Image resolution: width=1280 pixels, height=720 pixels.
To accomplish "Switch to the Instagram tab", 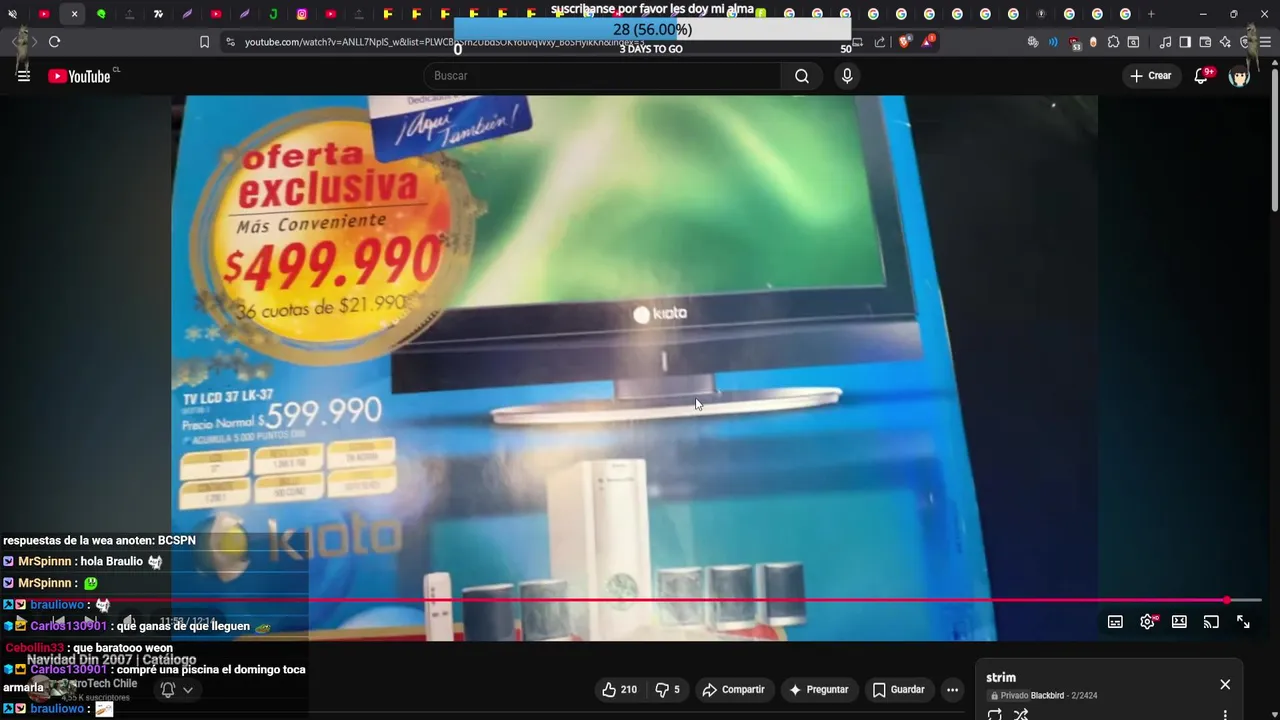I will coord(302,14).
